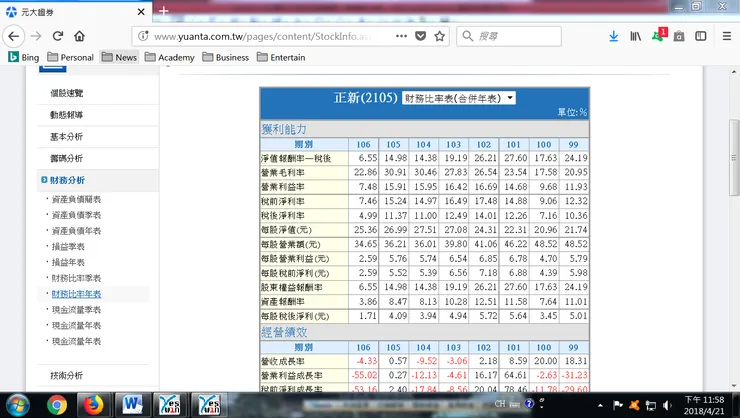The height and width of the screenshot is (418, 740).
Task: Close the 元大證券 tab
Action: tap(141, 12)
